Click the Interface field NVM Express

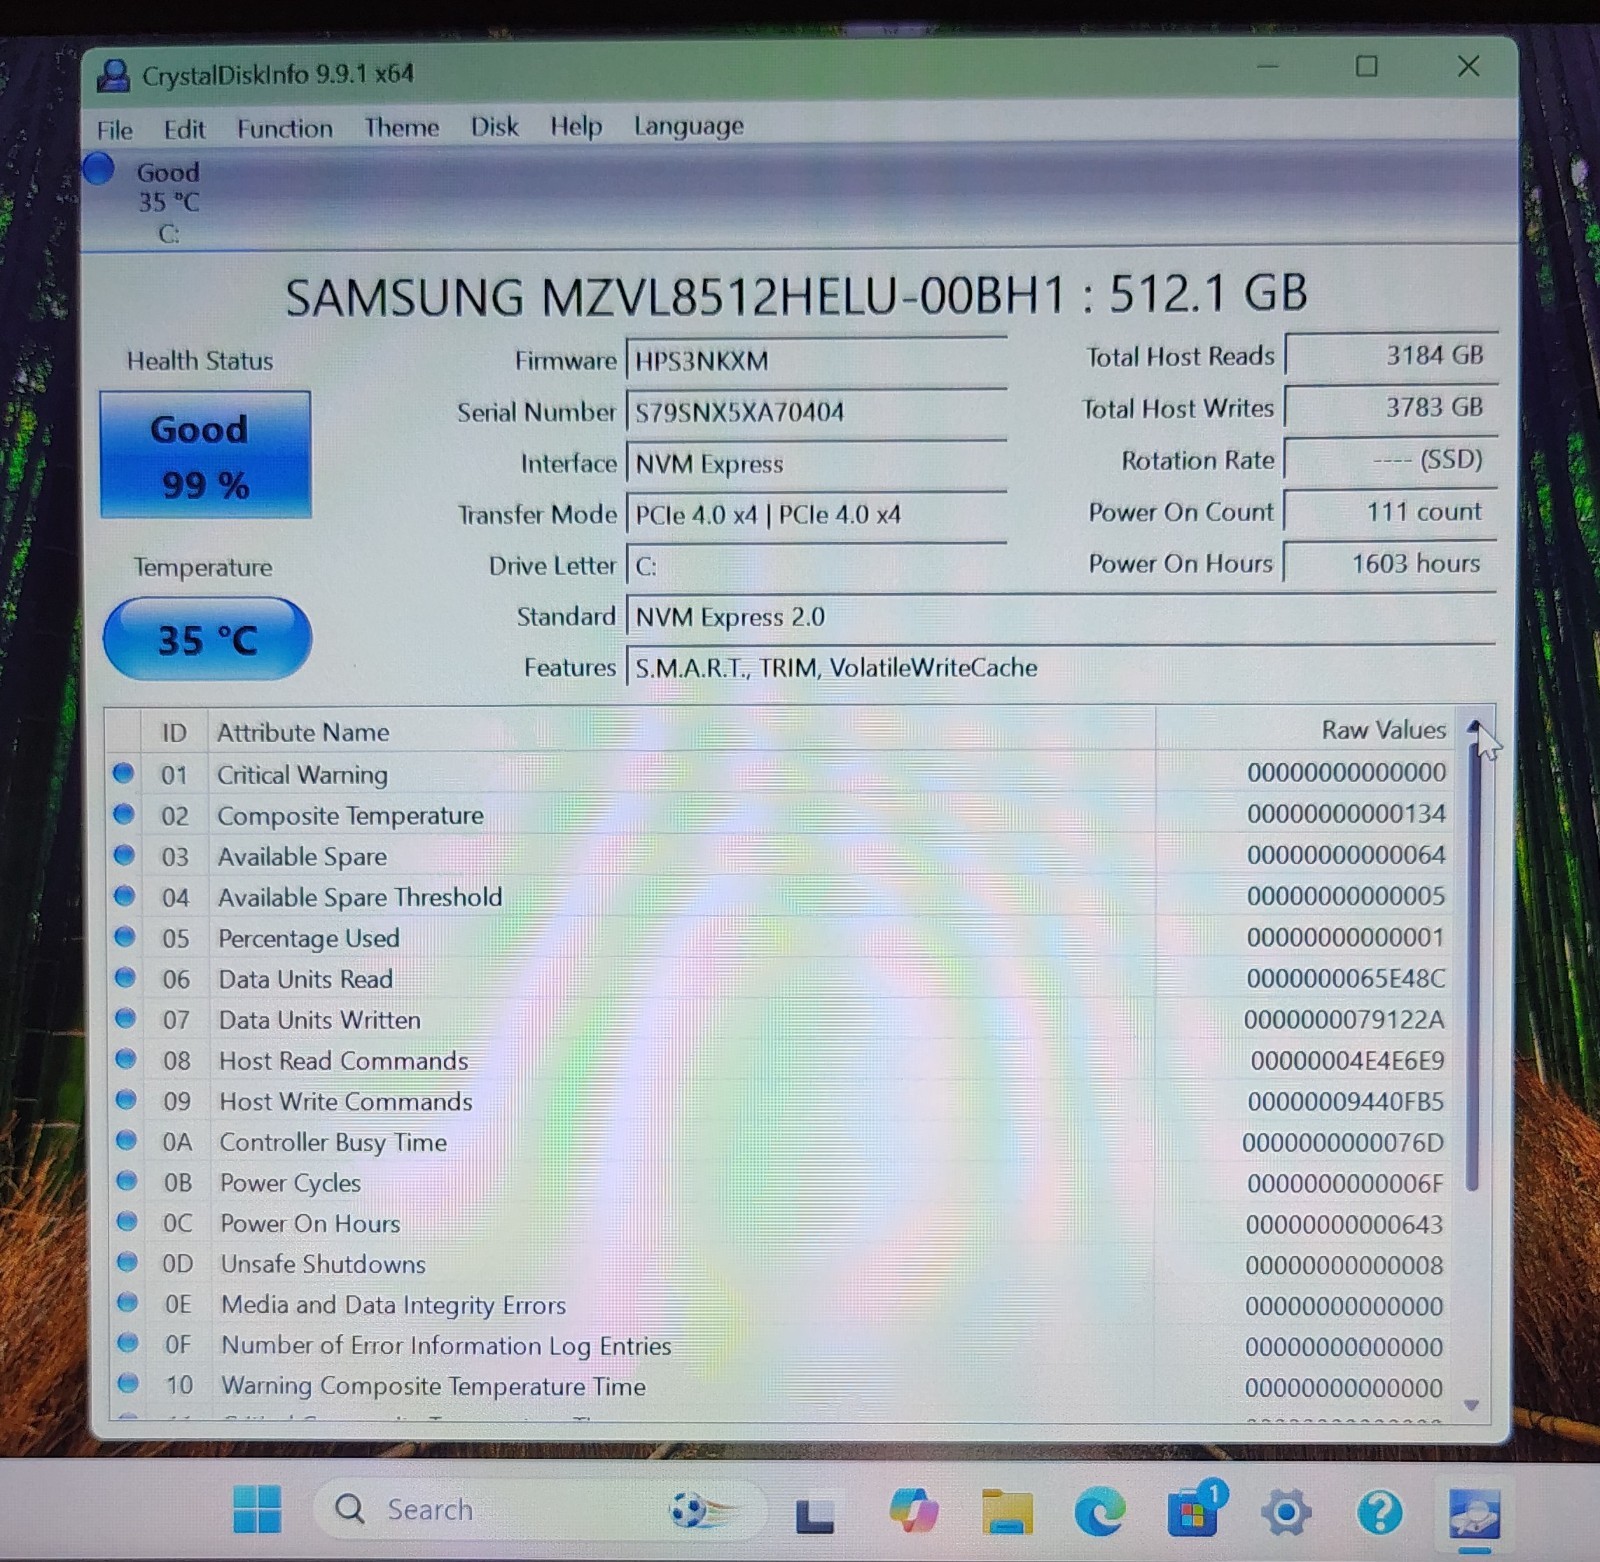tap(816, 463)
